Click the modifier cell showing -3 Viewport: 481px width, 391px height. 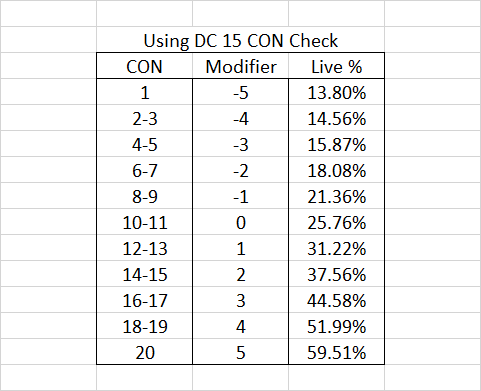tap(240, 144)
